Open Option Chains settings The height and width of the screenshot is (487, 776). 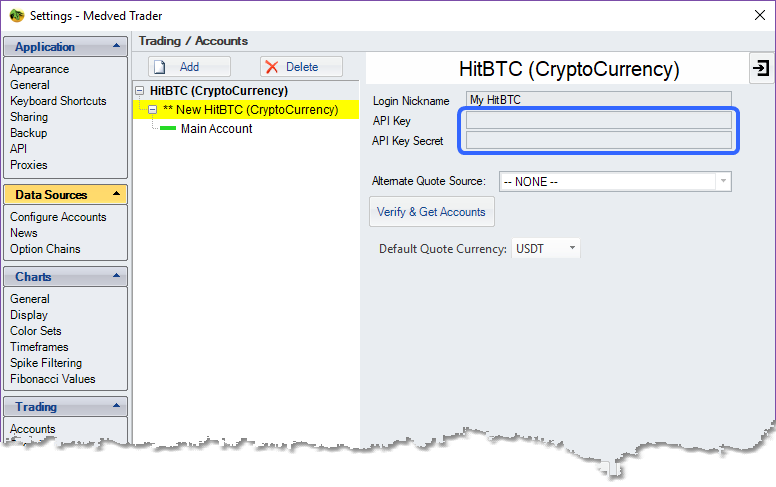(x=45, y=249)
